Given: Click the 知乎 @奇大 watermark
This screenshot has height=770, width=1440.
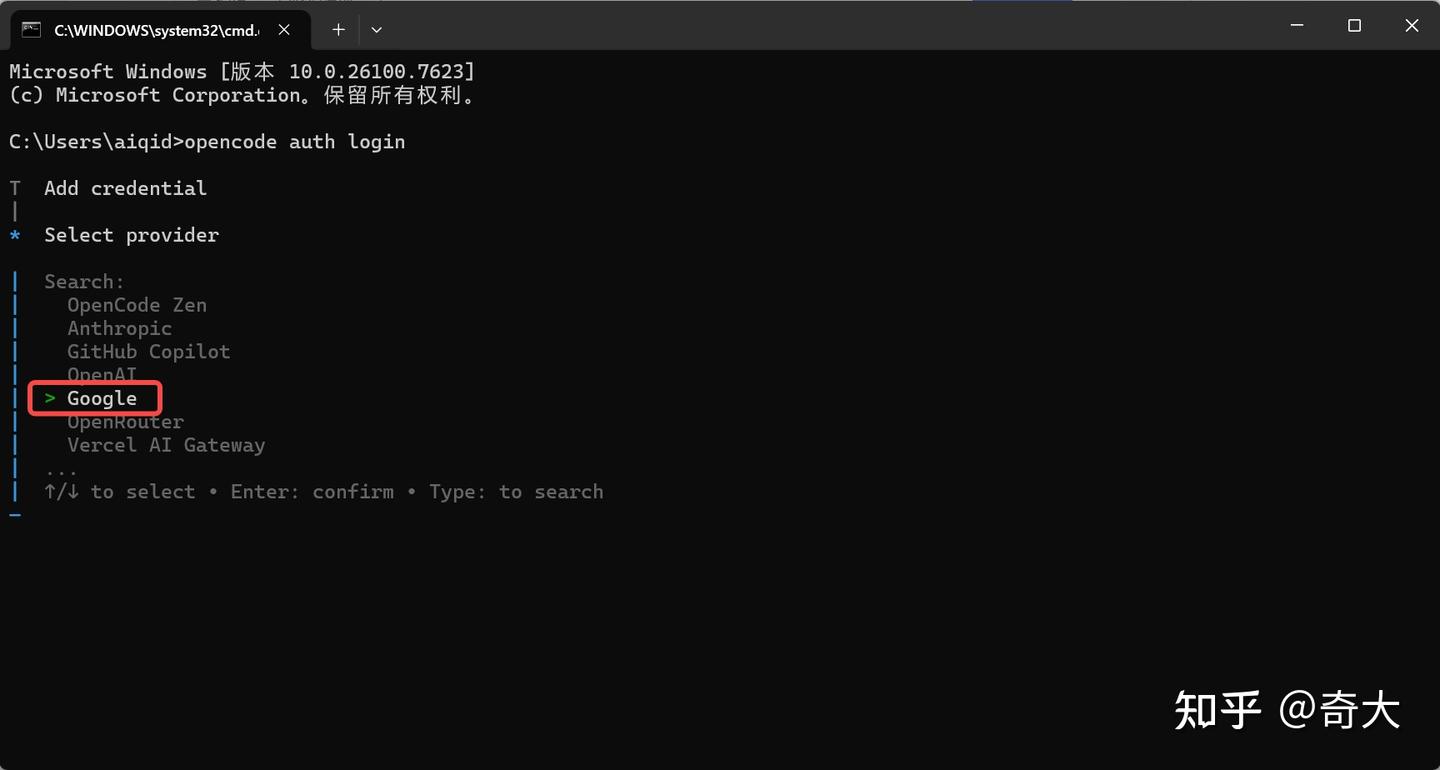Looking at the screenshot, I should [1288, 710].
